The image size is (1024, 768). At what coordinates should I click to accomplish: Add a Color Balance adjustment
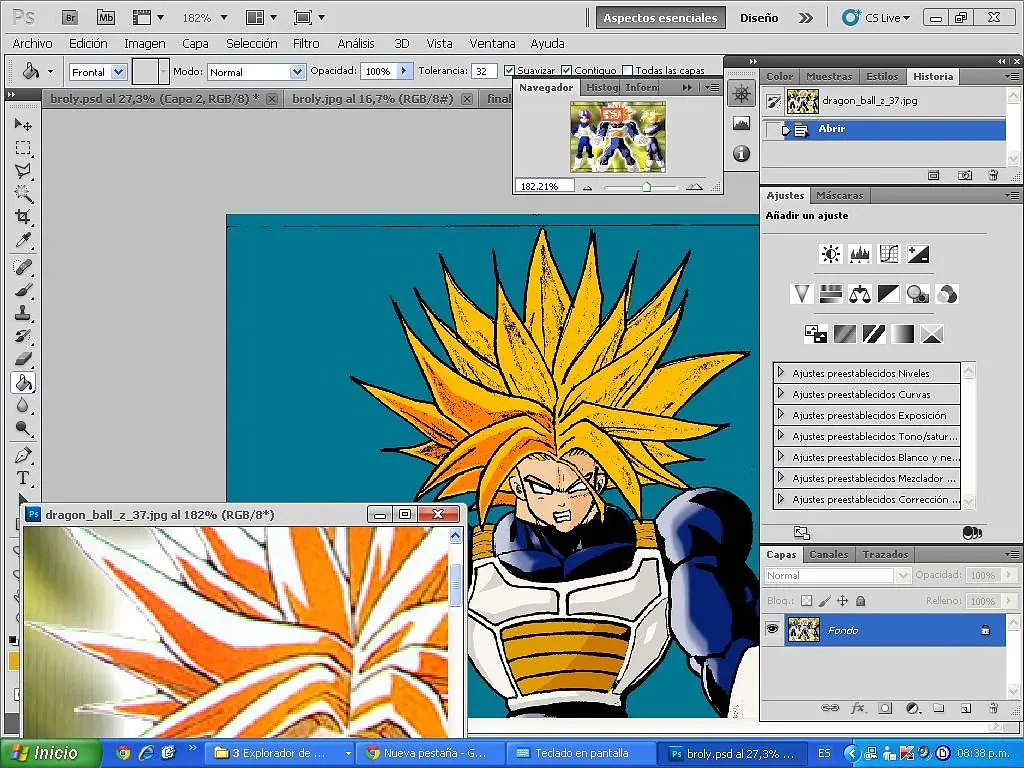click(x=859, y=295)
